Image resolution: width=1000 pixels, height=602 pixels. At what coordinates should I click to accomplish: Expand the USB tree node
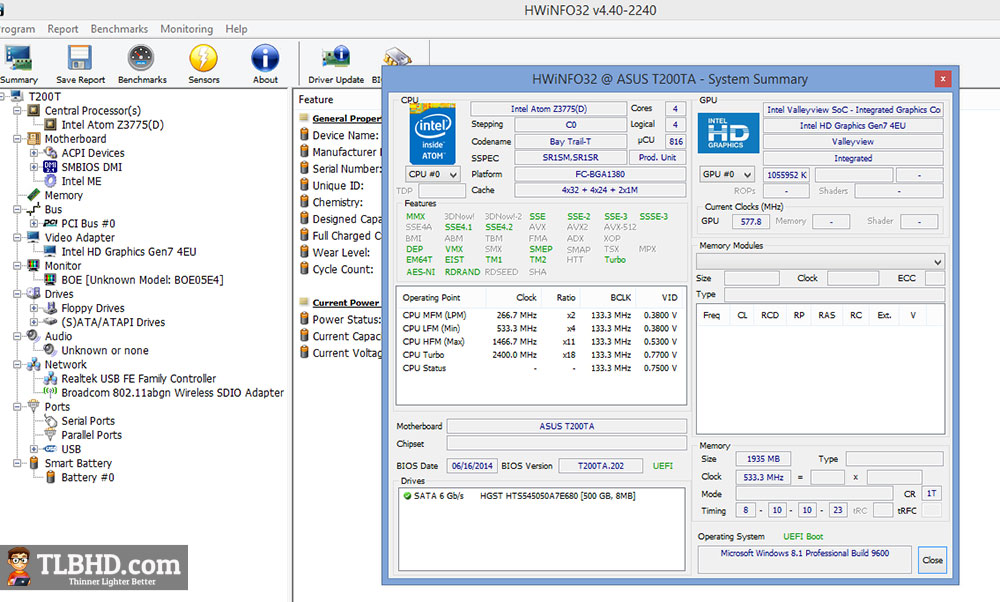[34, 449]
